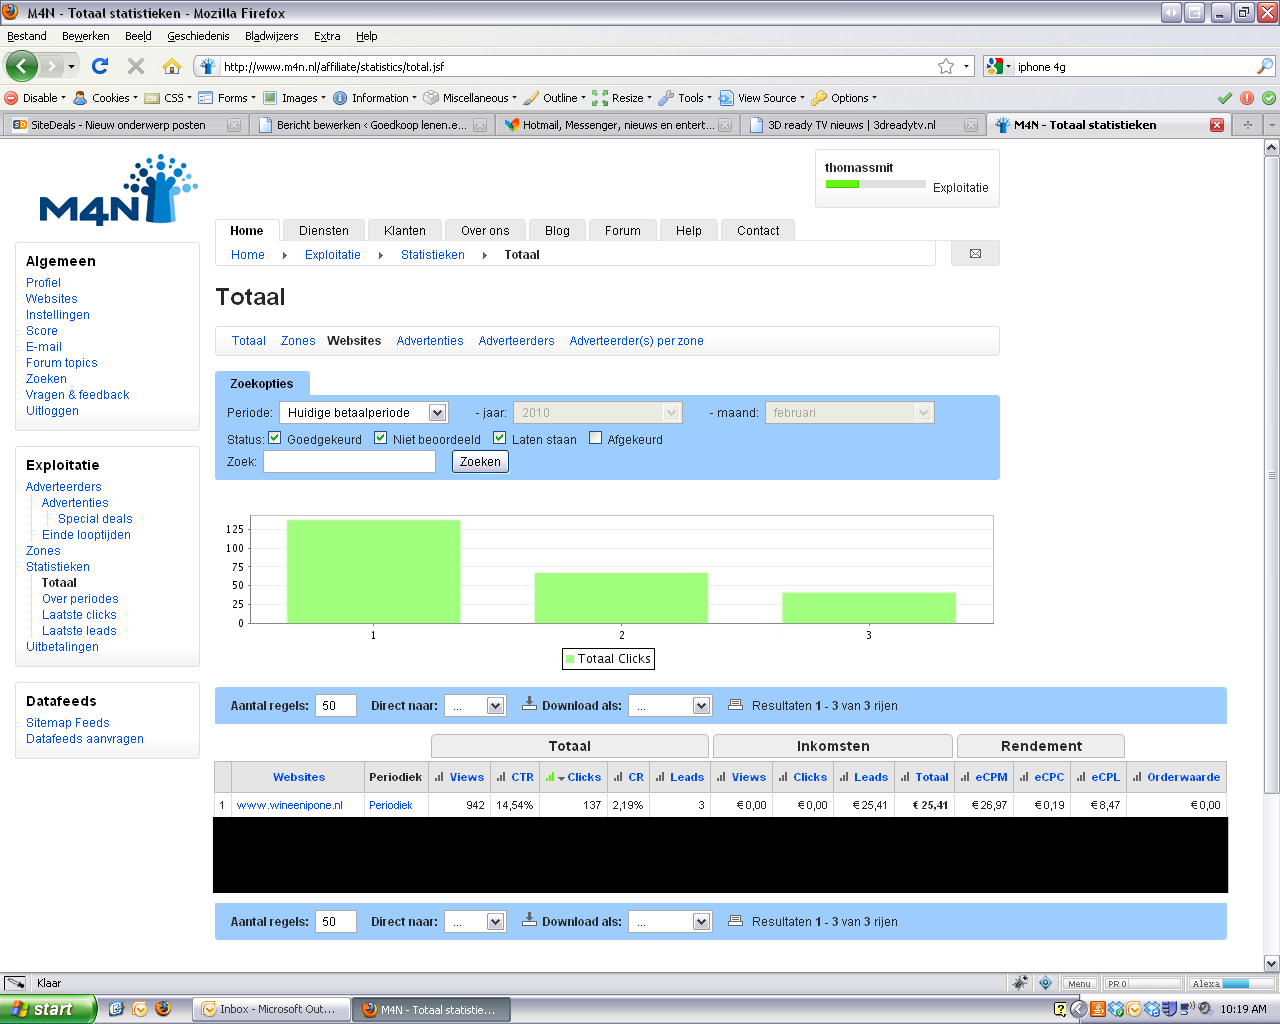This screenshot has width=1280, height=1024.
Task: Click thomassmit's green Exploitatie progress bar
Action: (x=842, y=184)
